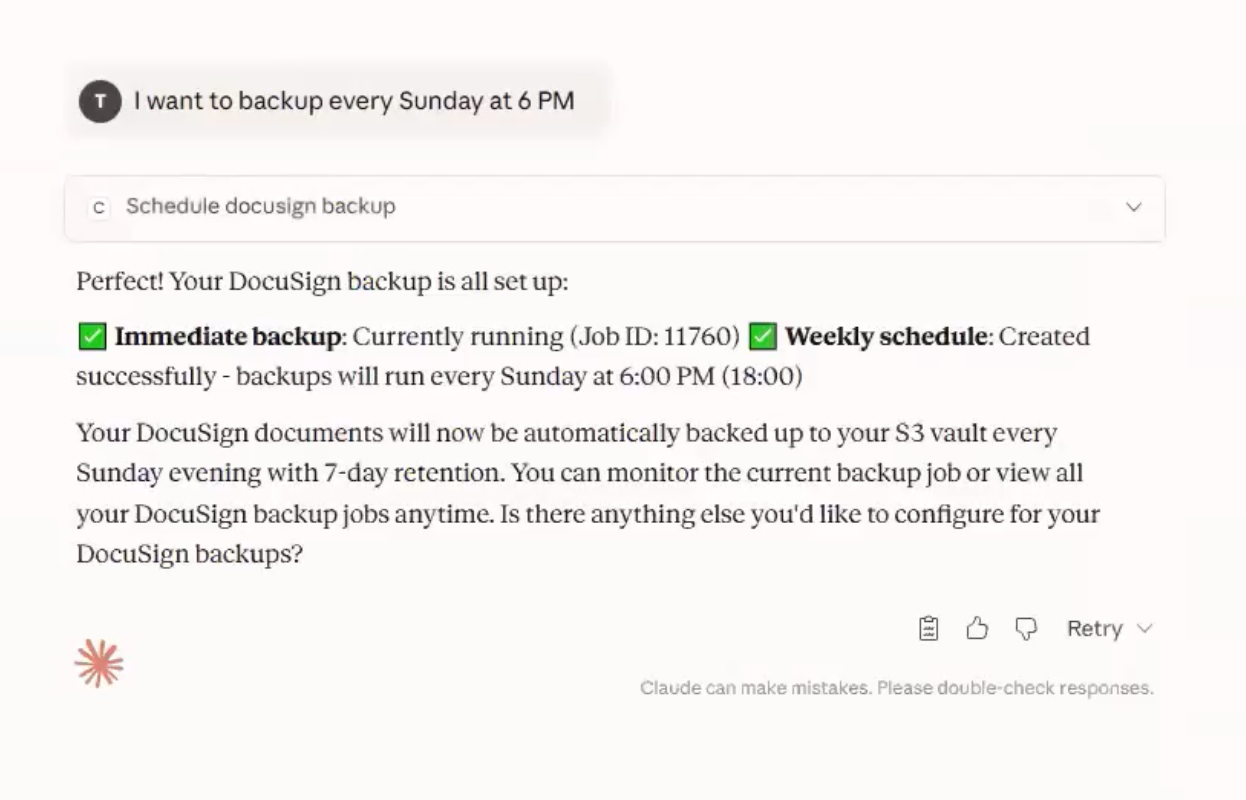Click the user message about Sunday backup
The image size is (1246, 800).
coord(354,101)
